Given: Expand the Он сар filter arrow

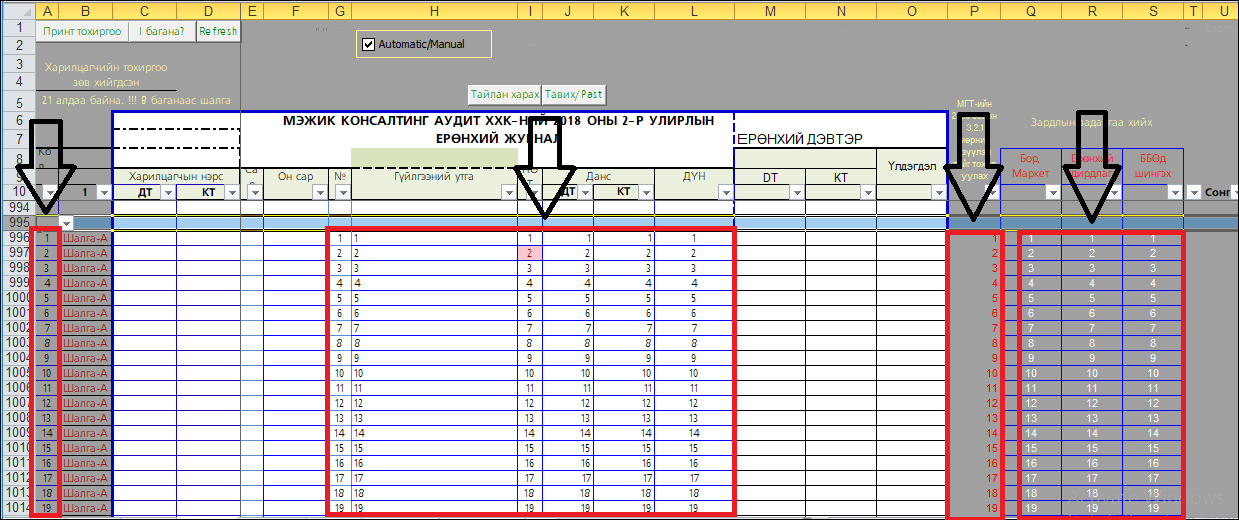Looking at the screenshot, I should pos(320,192).
